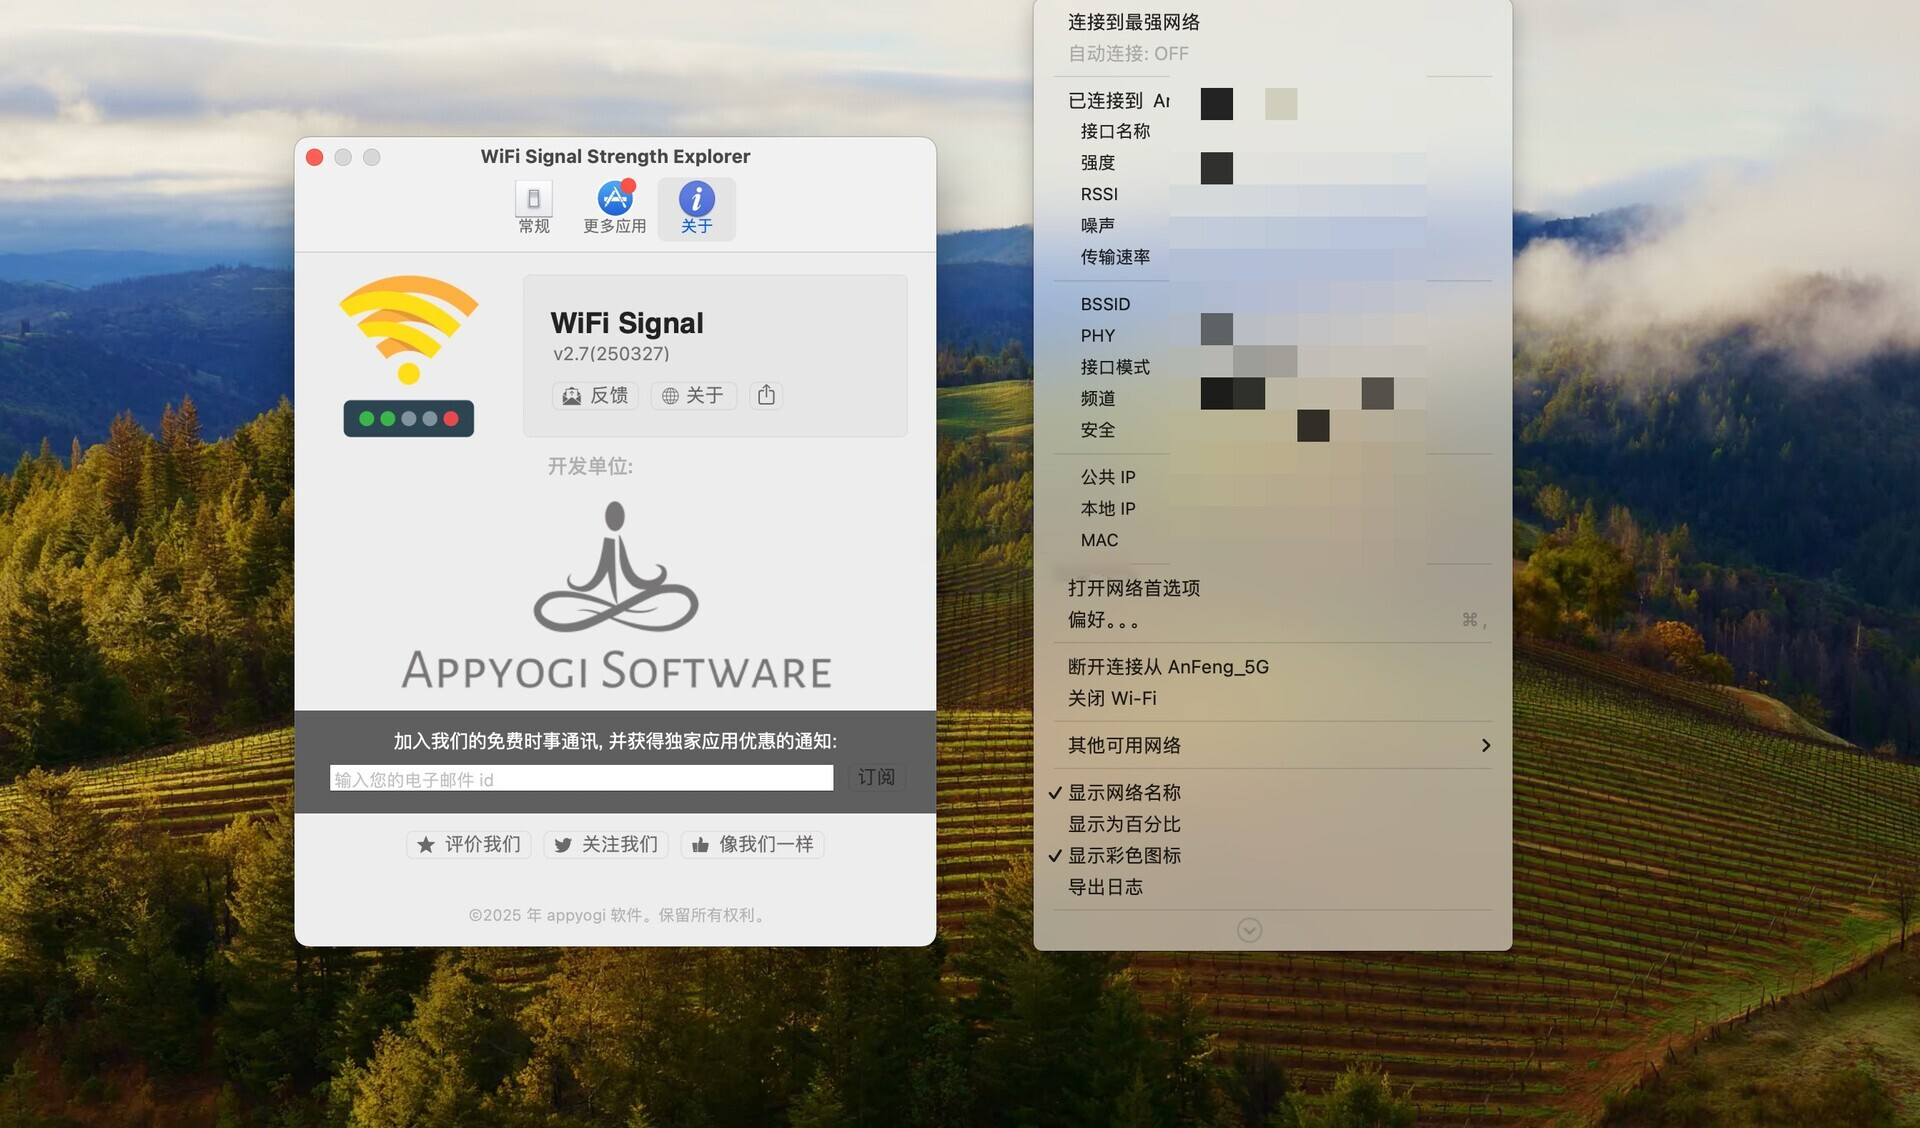Screen dimensions: 1920x1128
Task: Click the Appyogi yoga figure logo
Action: (616, 566)
